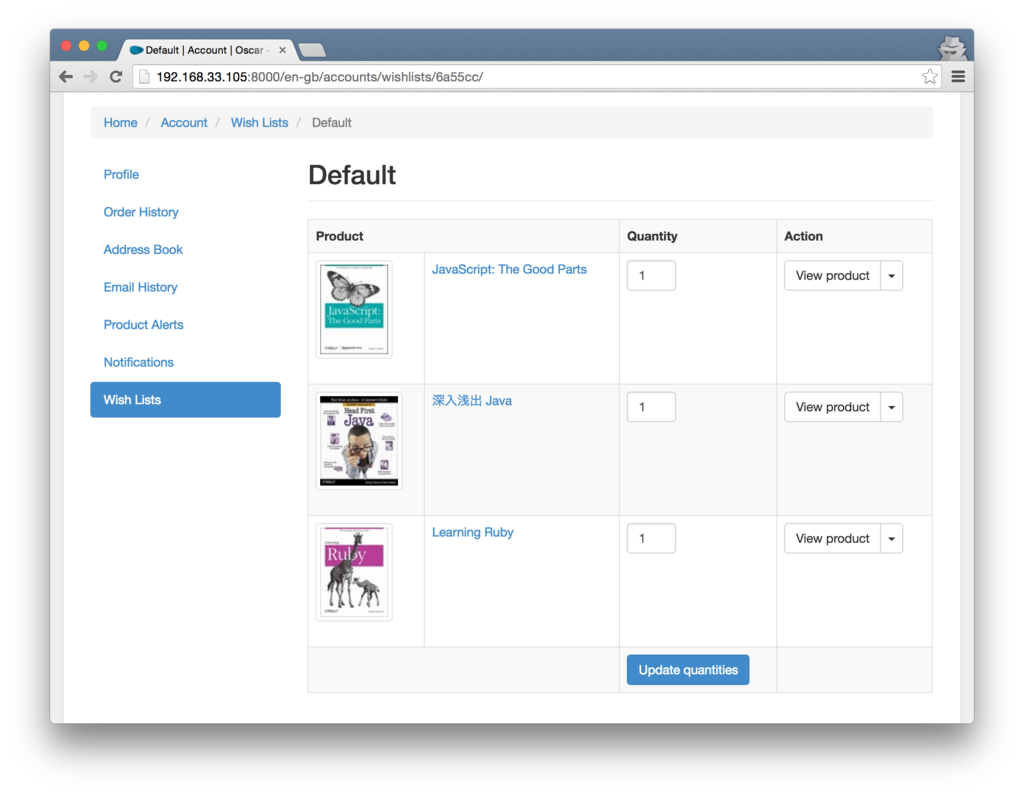
Task: Open a new browser tab
Action: click(x=312, y=50)
